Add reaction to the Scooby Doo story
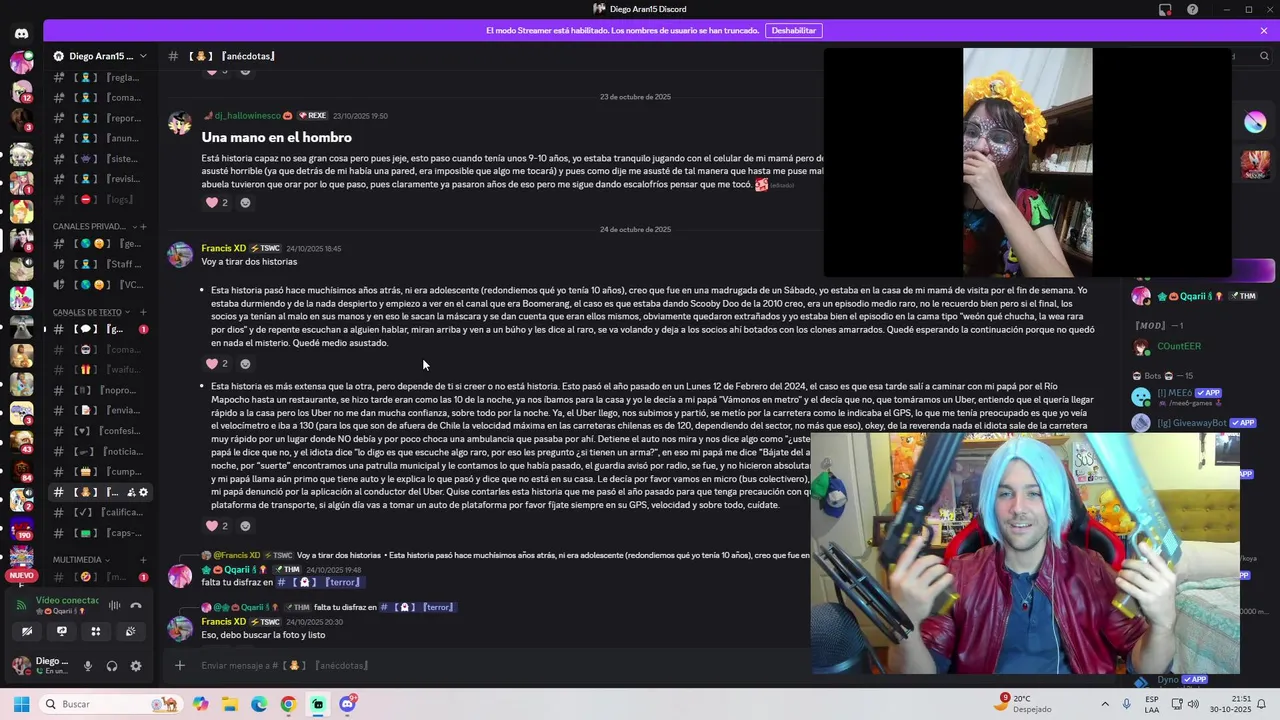 245,364
